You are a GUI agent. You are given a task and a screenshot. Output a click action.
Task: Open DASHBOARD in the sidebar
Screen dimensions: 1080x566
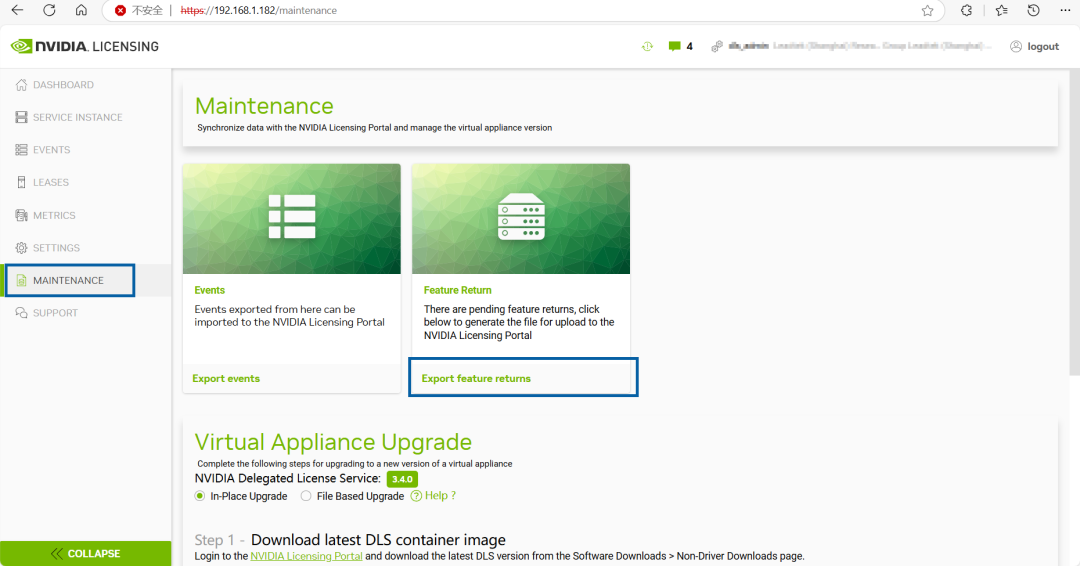[x=63, y=85]
